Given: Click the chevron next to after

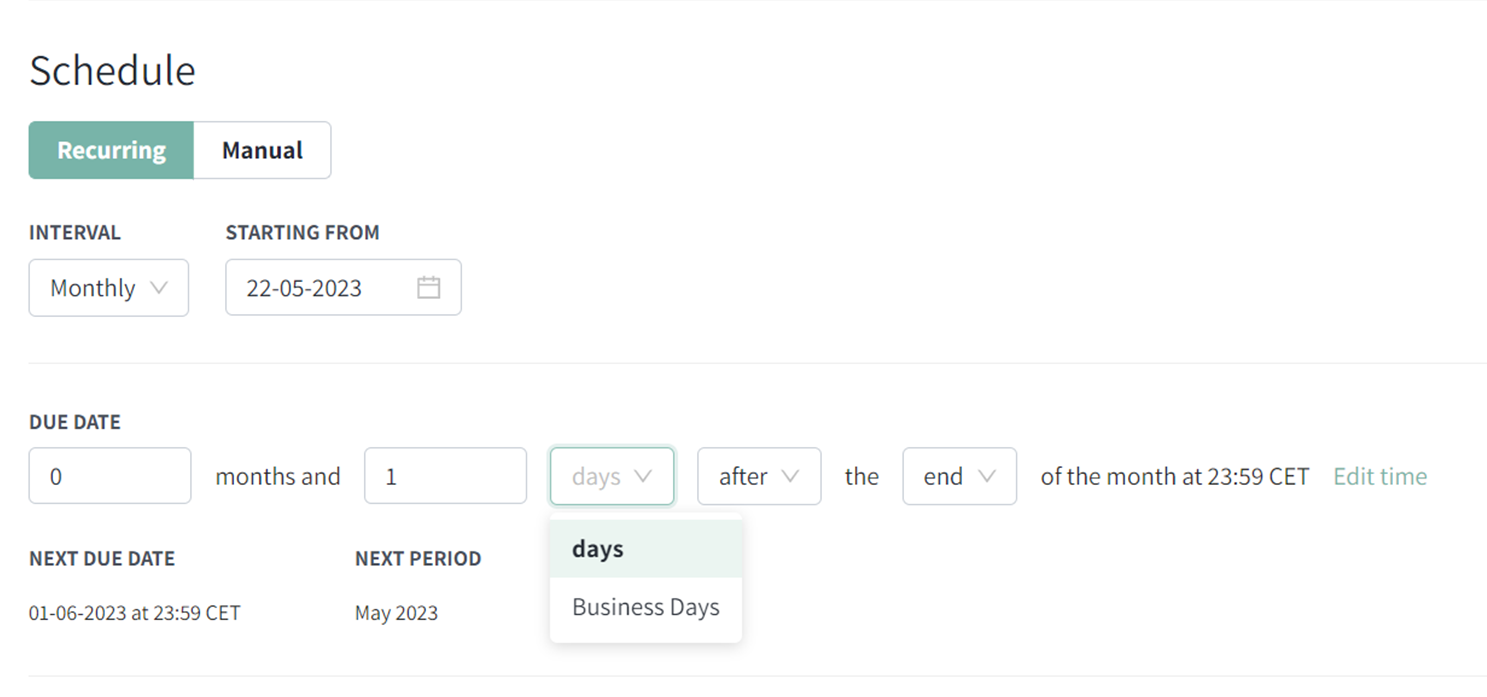Looking at the screenshot, I should (790, 476).
